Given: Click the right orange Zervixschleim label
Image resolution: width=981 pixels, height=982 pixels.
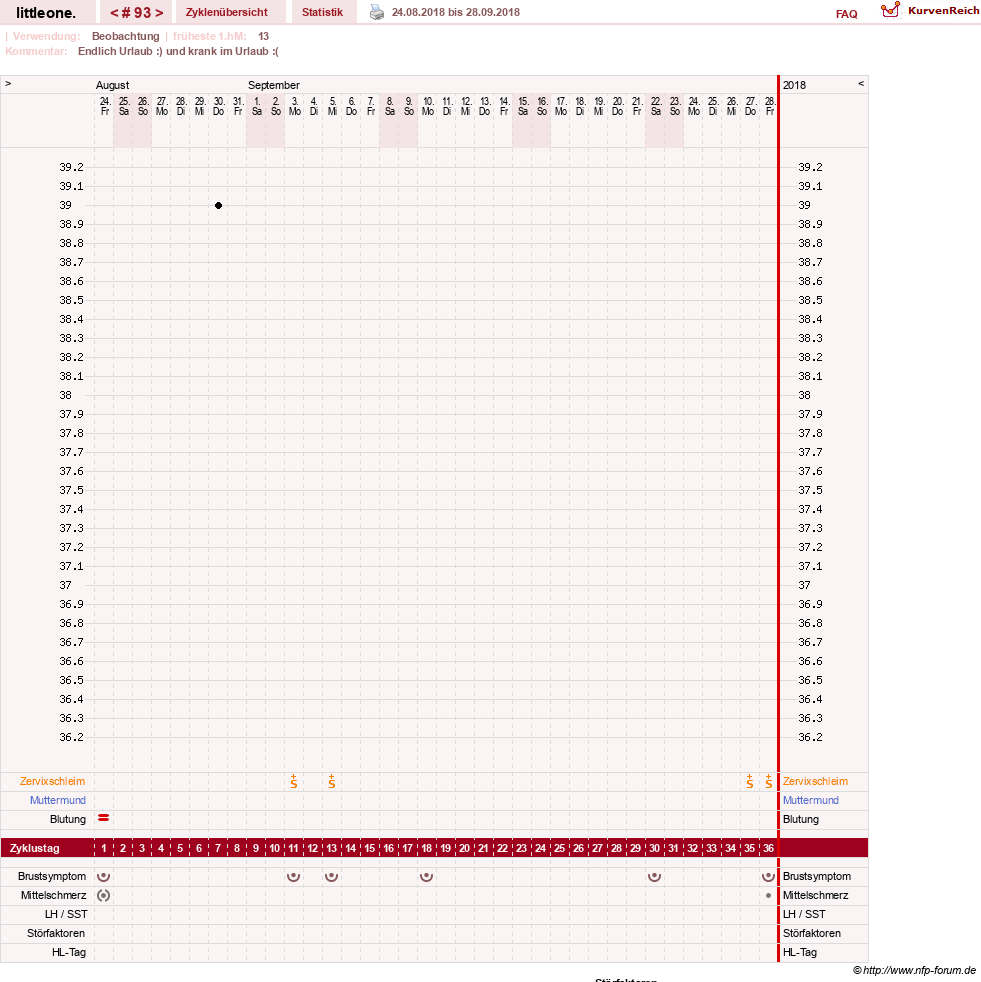Looking at the screenshot, I should [815, 781].
